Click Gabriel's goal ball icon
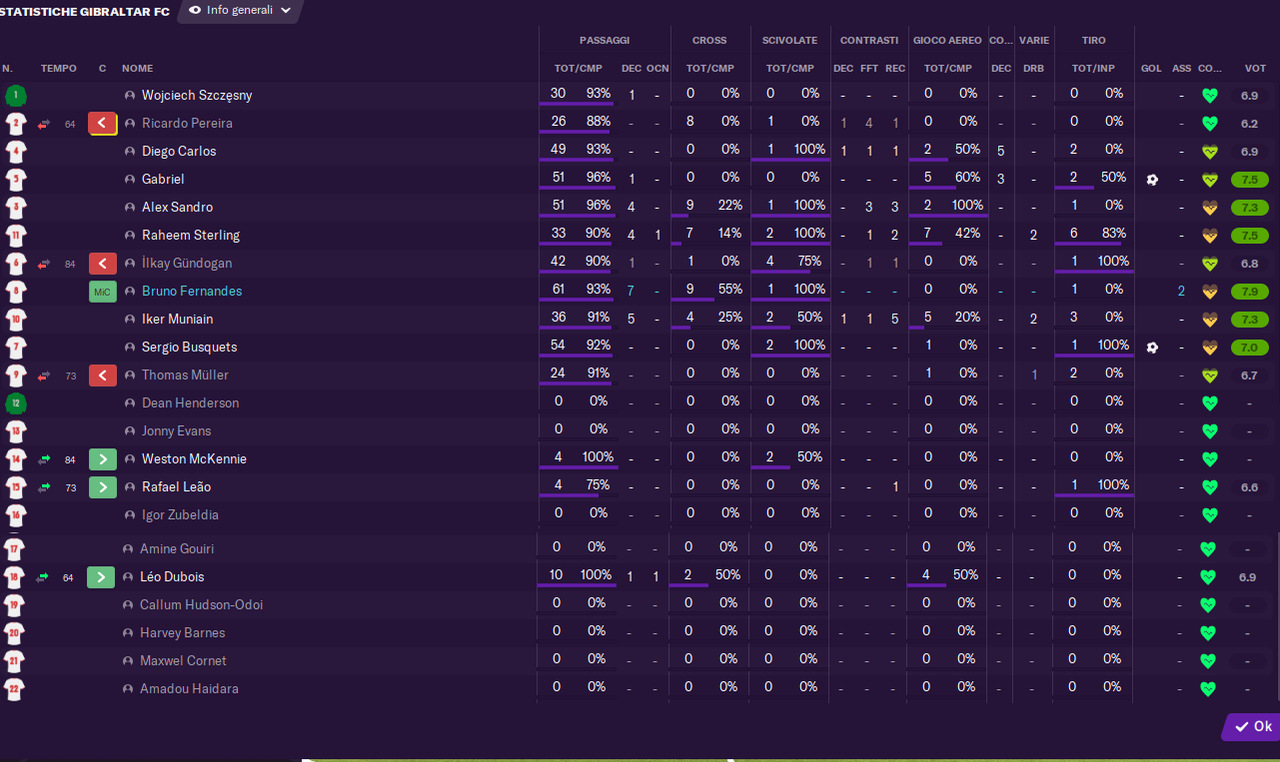Screen dimensions: 1280x762 pyautogui.click(x=1152, y=180)
